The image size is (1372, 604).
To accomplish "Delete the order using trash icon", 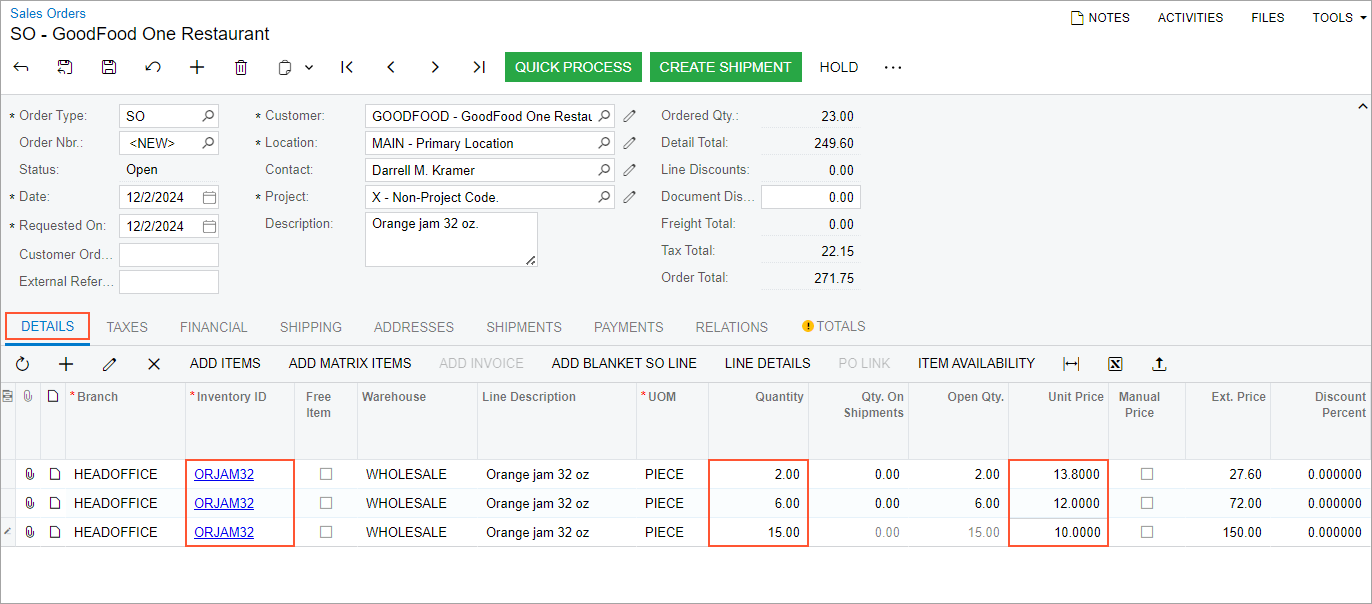I will tap(241, 67).
